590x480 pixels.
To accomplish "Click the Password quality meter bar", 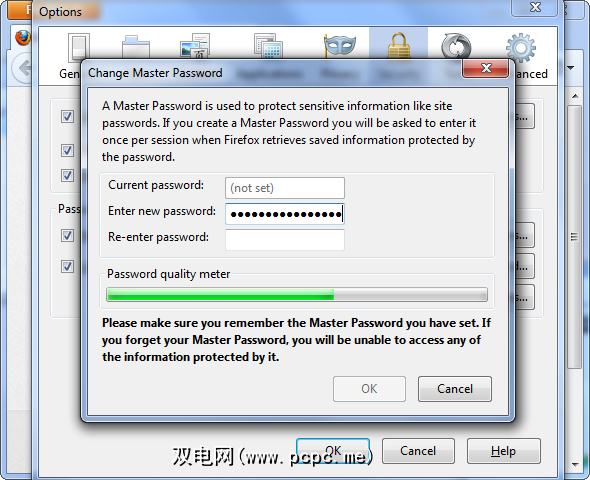I will click(297, 294).
